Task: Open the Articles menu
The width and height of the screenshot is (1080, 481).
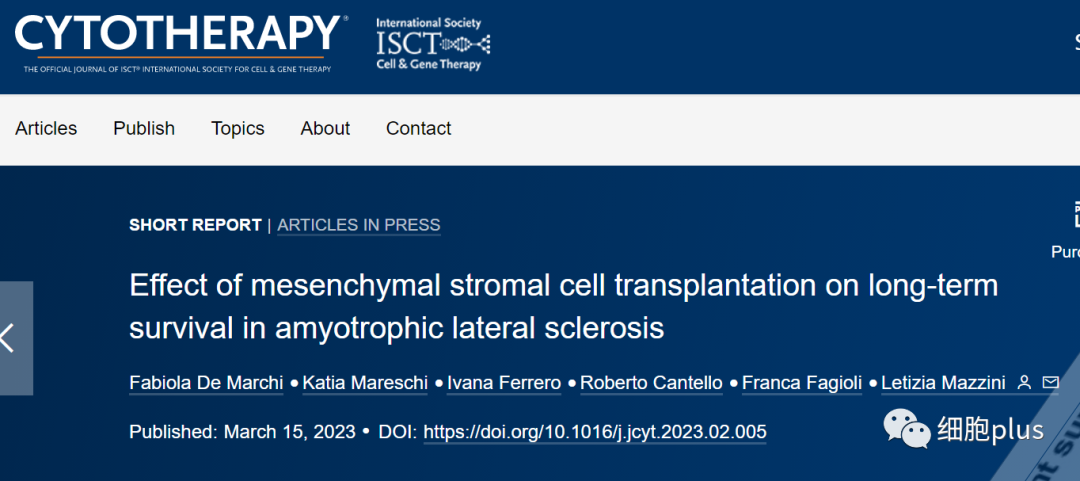Action: coord(46,129)
